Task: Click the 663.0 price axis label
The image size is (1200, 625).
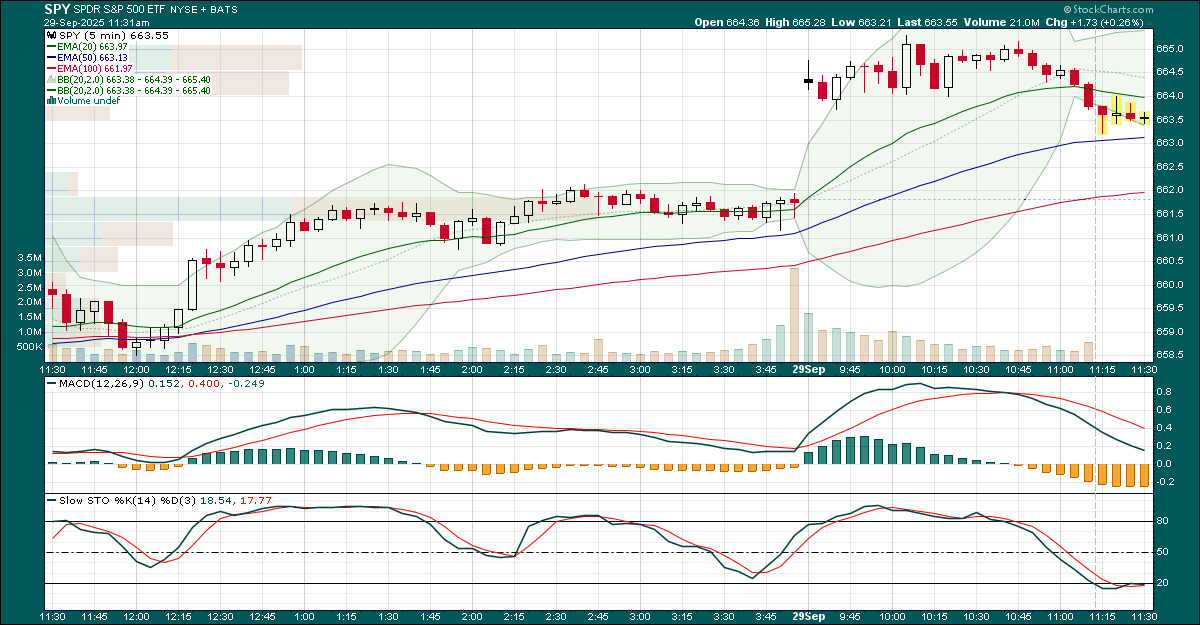Action: (x=1170, y=143)
